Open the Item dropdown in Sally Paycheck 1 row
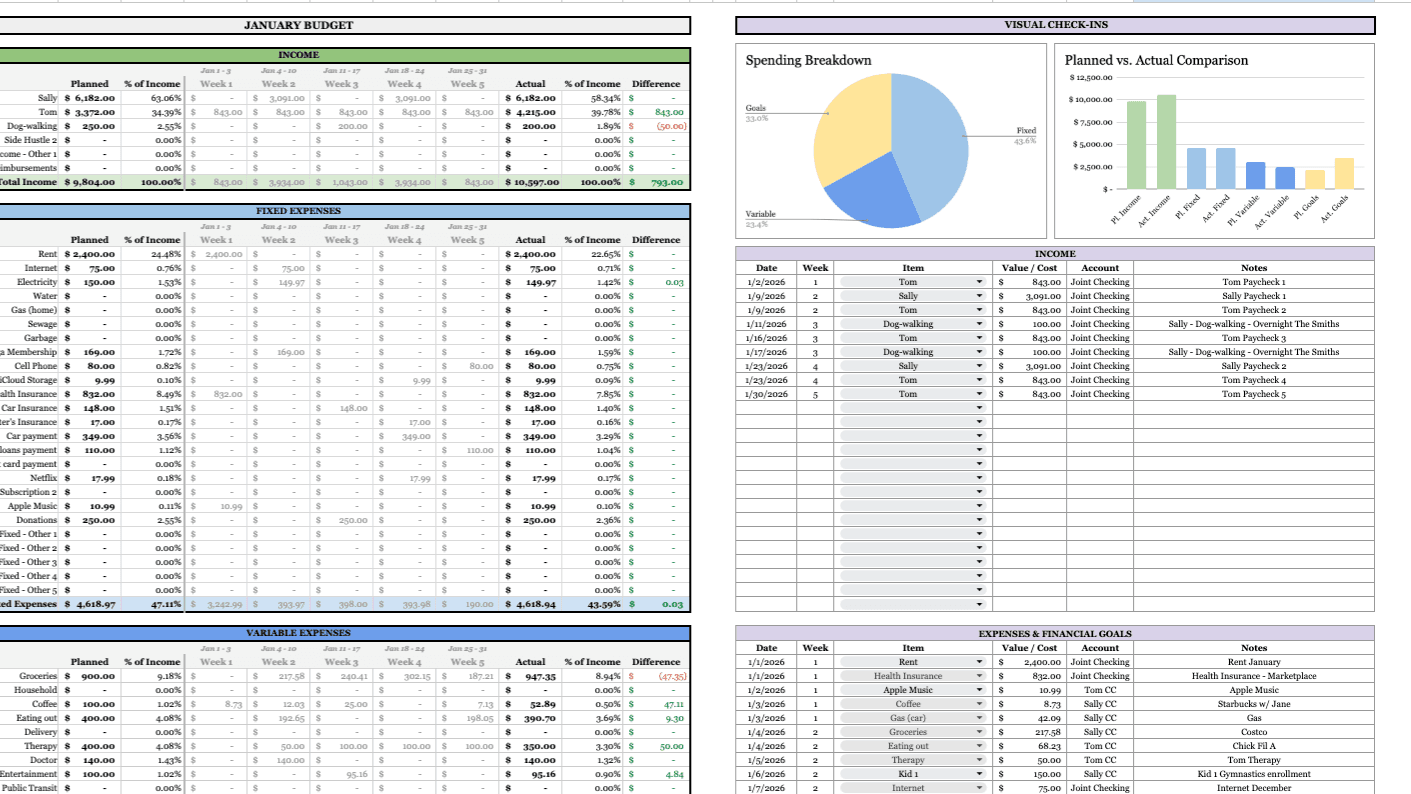This screenshot has height=794, width=1411. (x=979, y=296)
